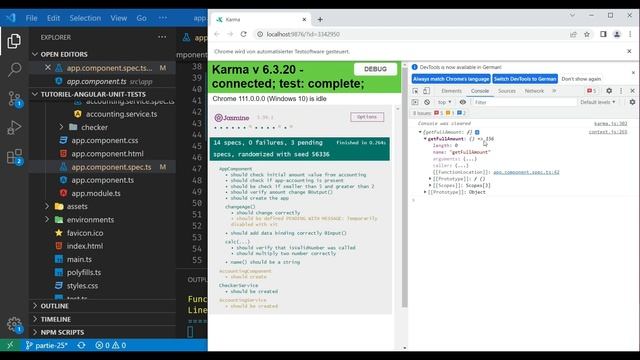The height and width of the screenshot is (360, 640).
Task: Open the Chrome profile icon
Action: tap(617, 34)
